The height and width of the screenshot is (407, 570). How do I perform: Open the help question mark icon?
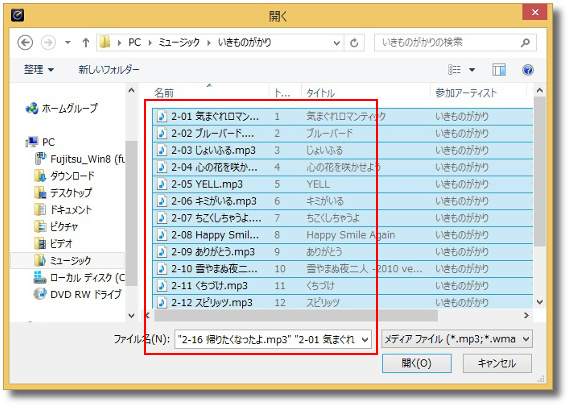point(528,69)
